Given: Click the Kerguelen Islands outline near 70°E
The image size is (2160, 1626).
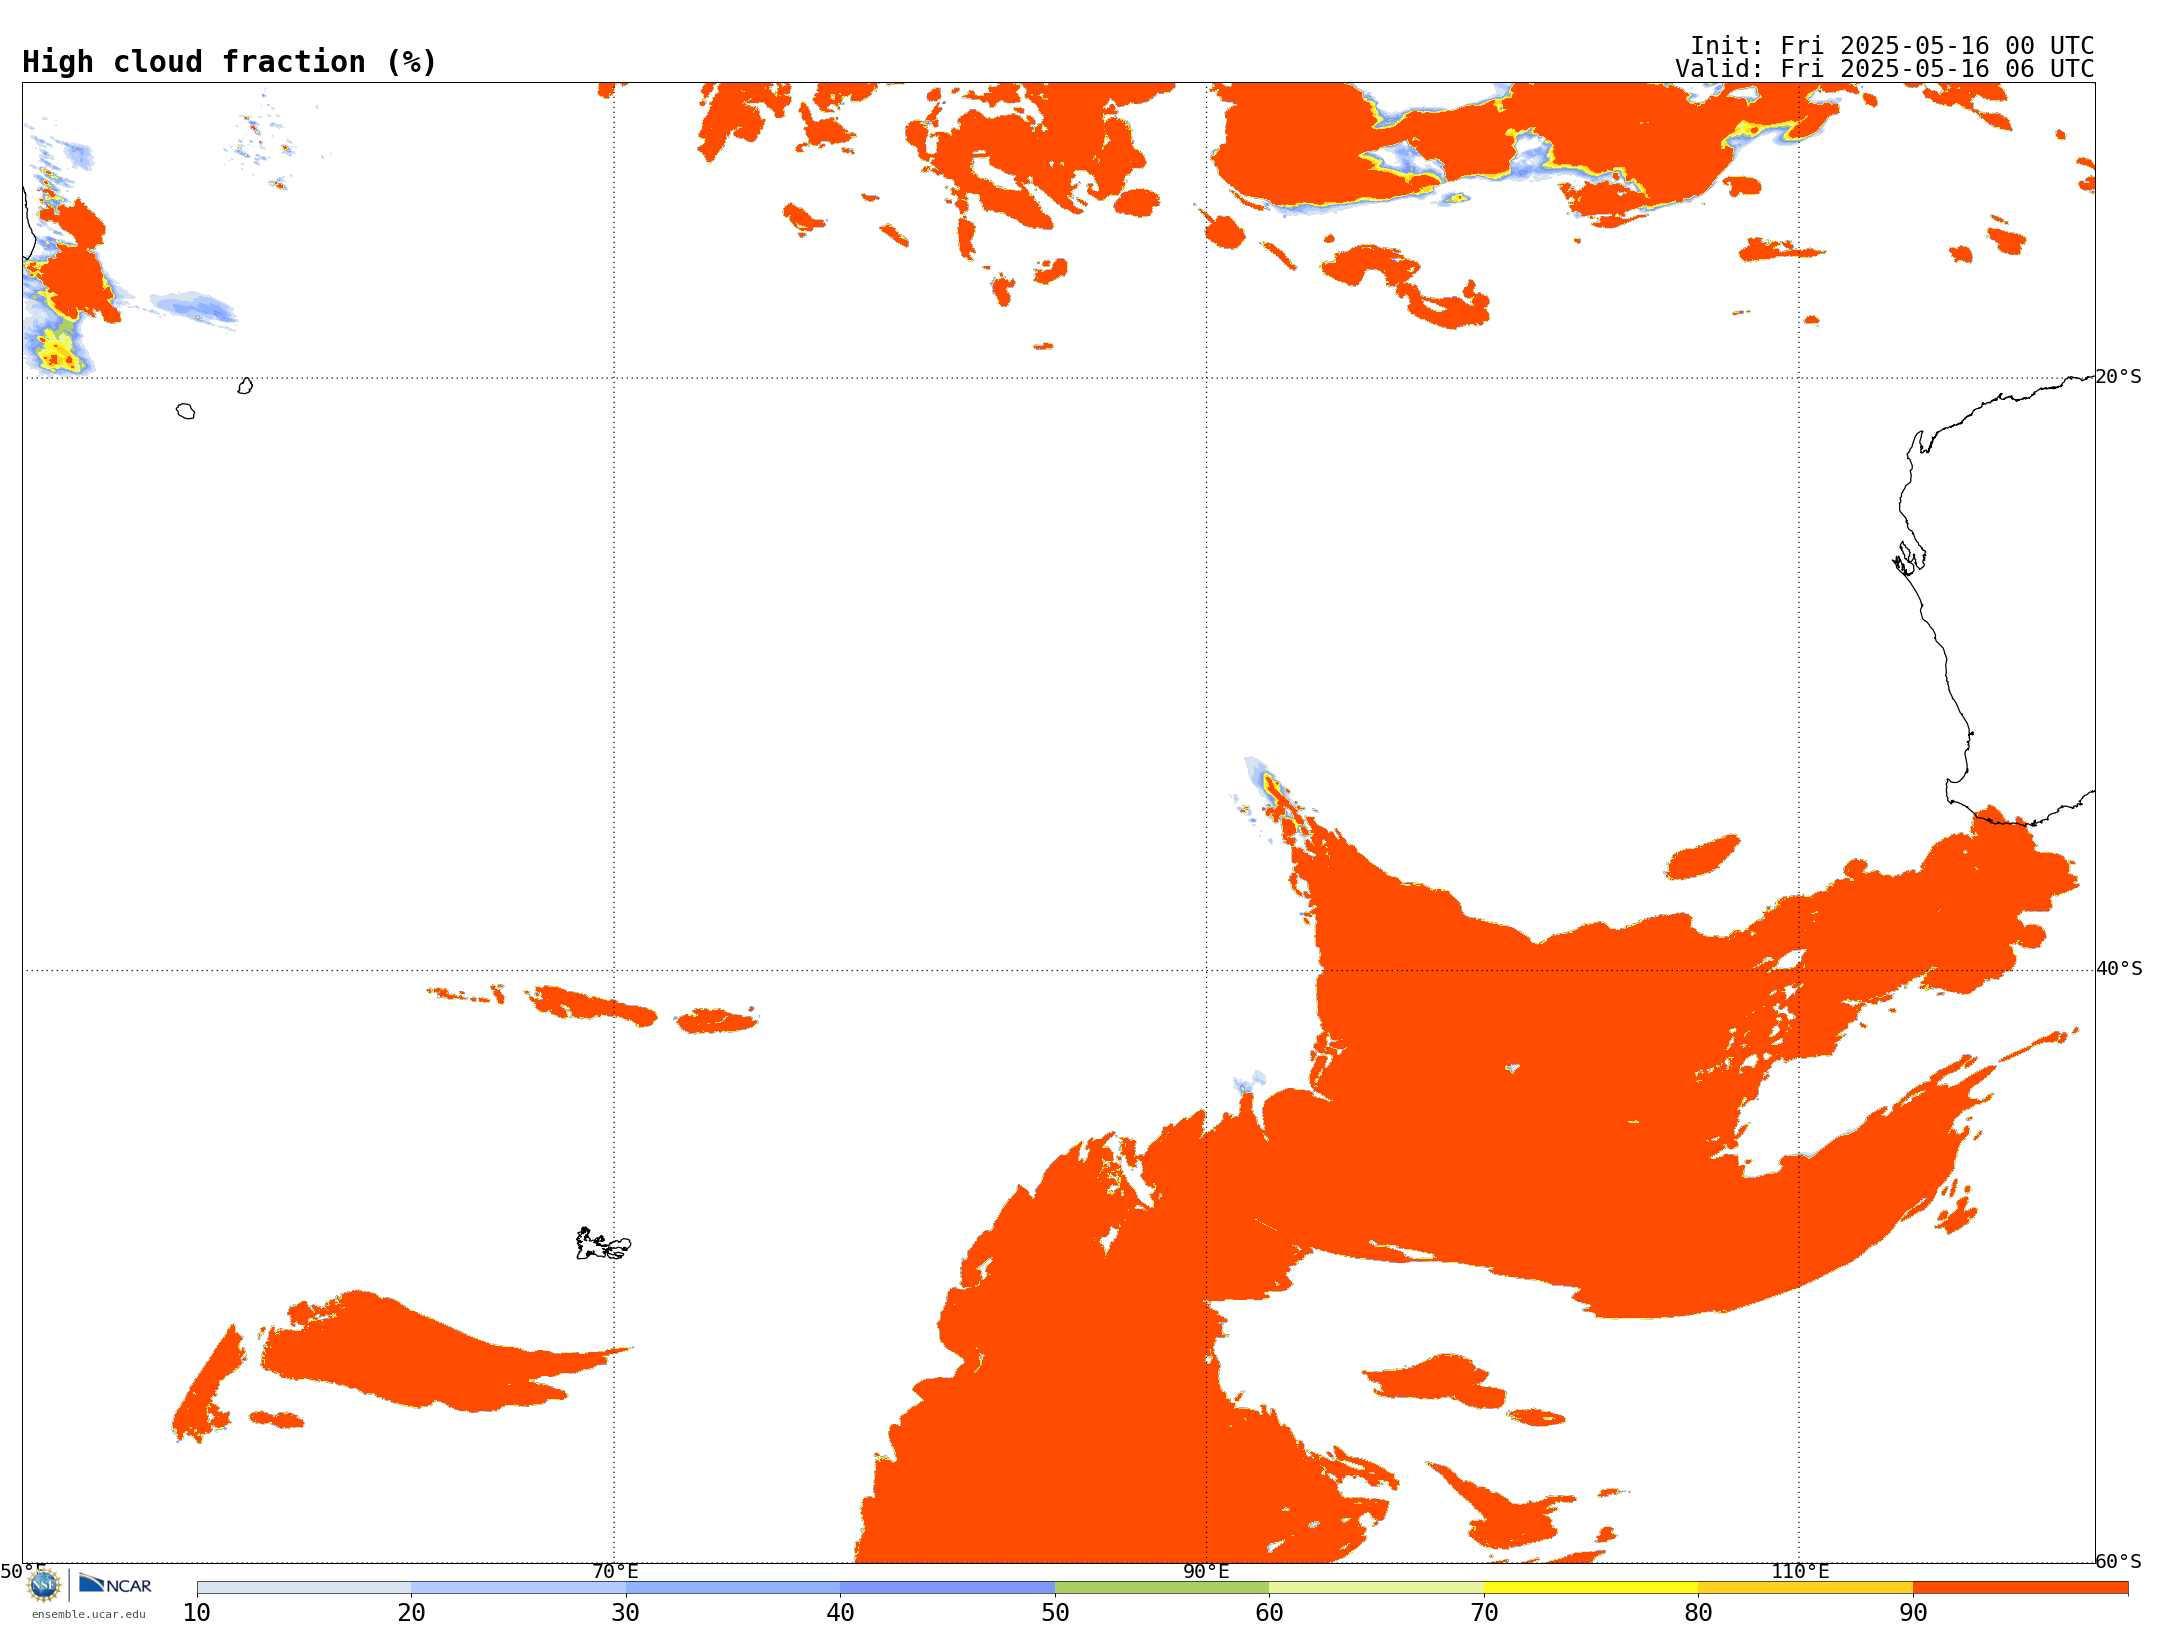Looking at the screenshot, I should tap(603, 1244).
